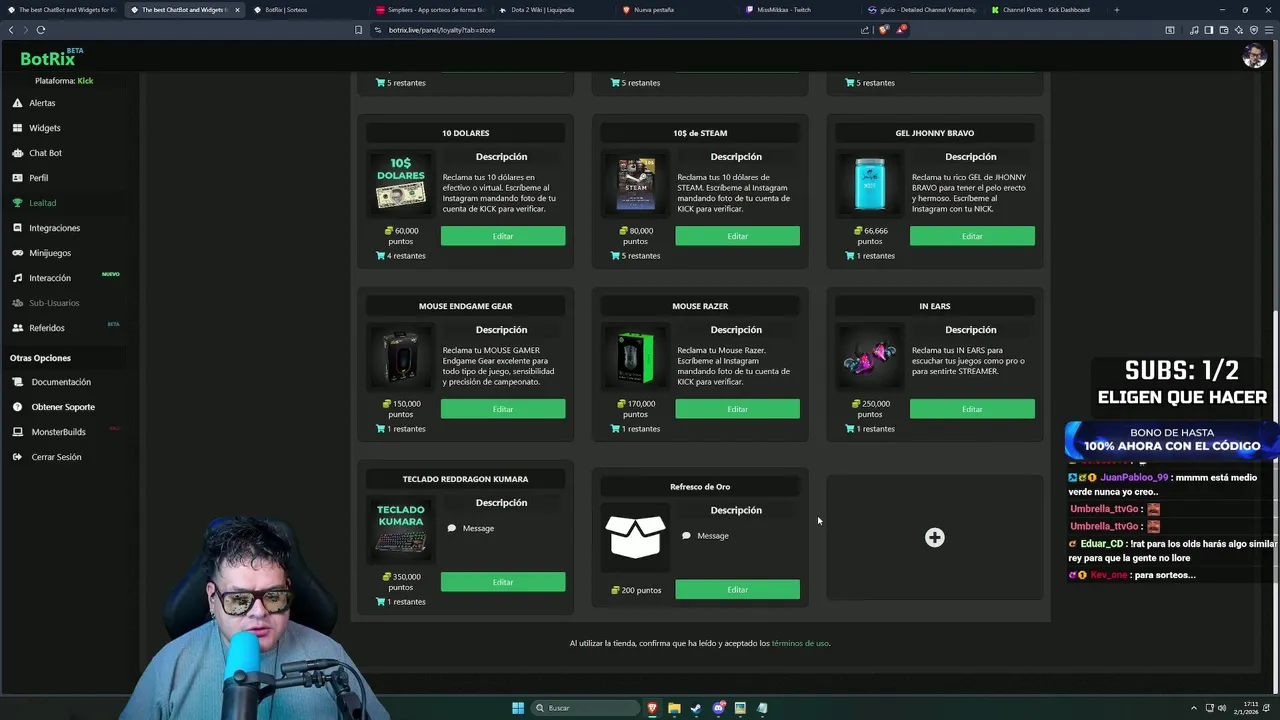
Task: Click the Widgets grid icon
Action: [x=17, y=128]
